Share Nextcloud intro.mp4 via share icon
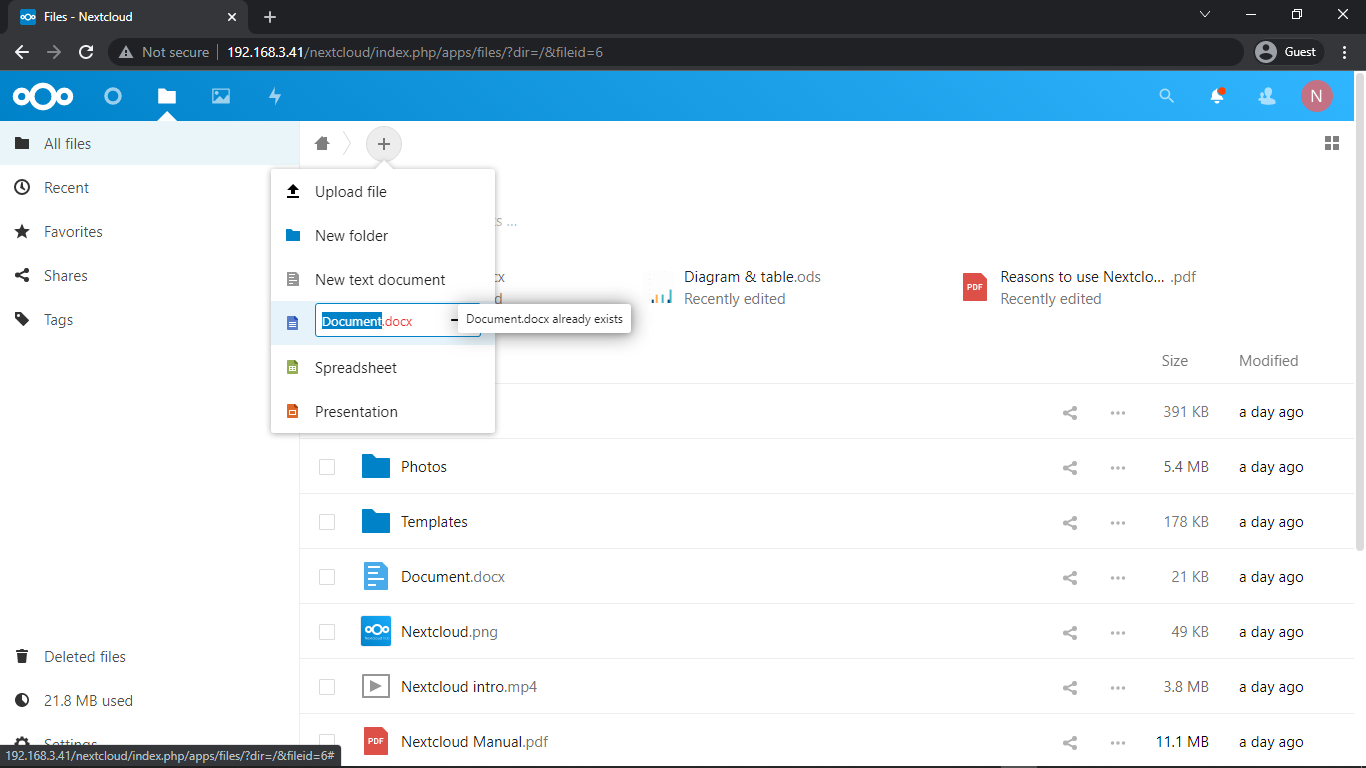 [1070, 687]
